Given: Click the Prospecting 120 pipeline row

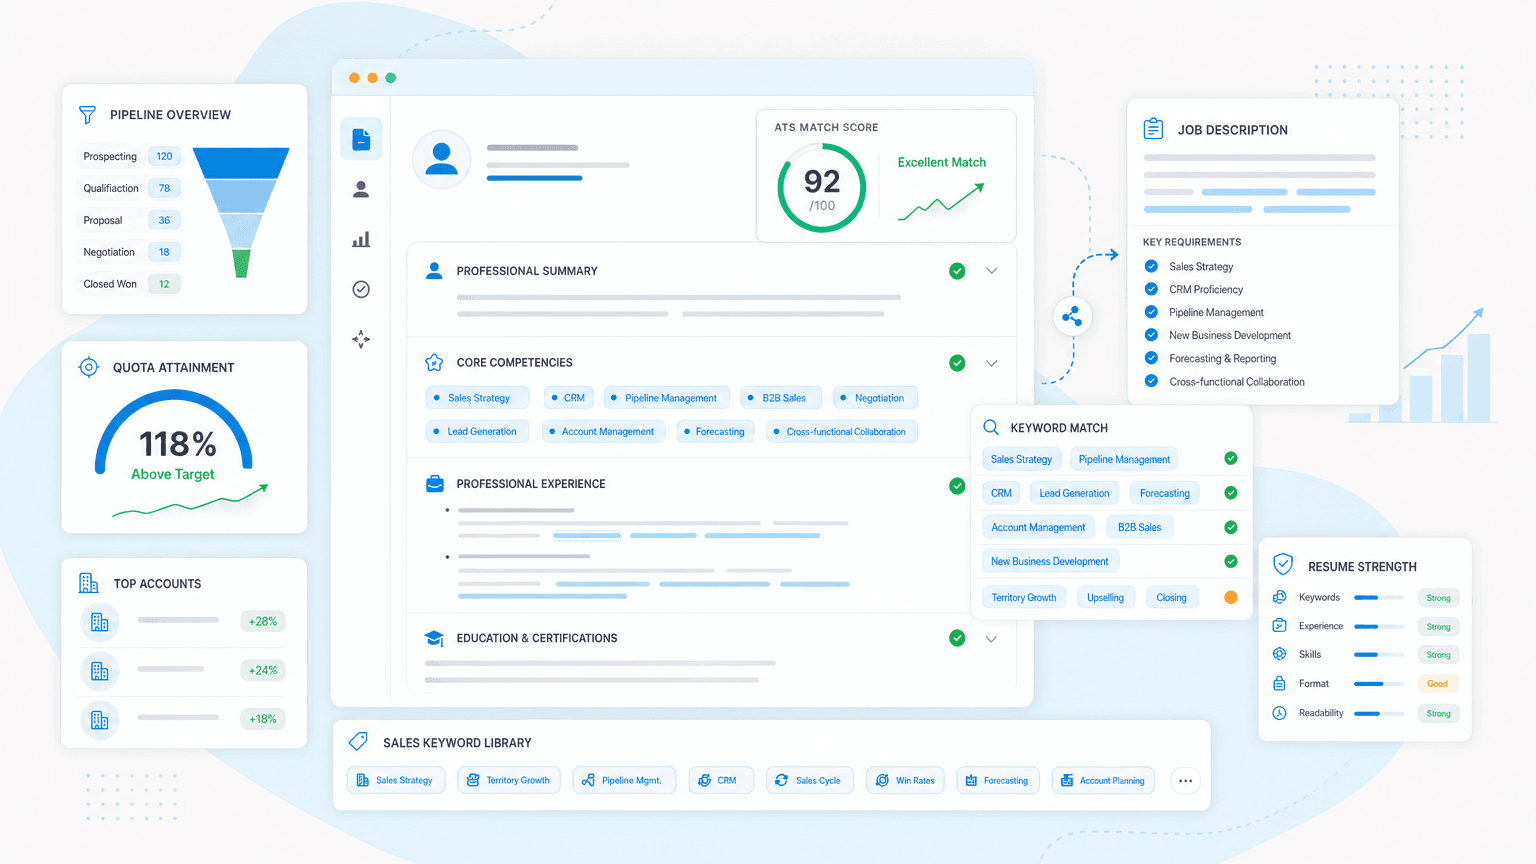Looking at the screenshot, I should [129, 156].
